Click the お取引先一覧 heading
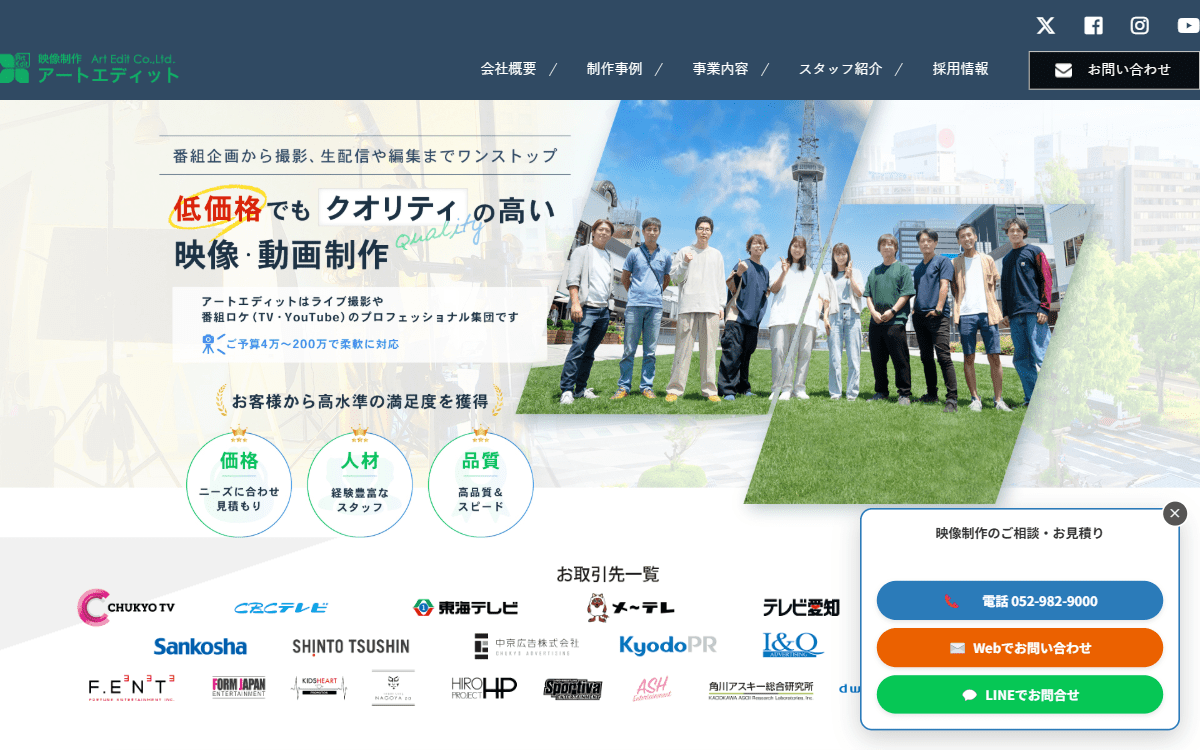 (608, 574)
